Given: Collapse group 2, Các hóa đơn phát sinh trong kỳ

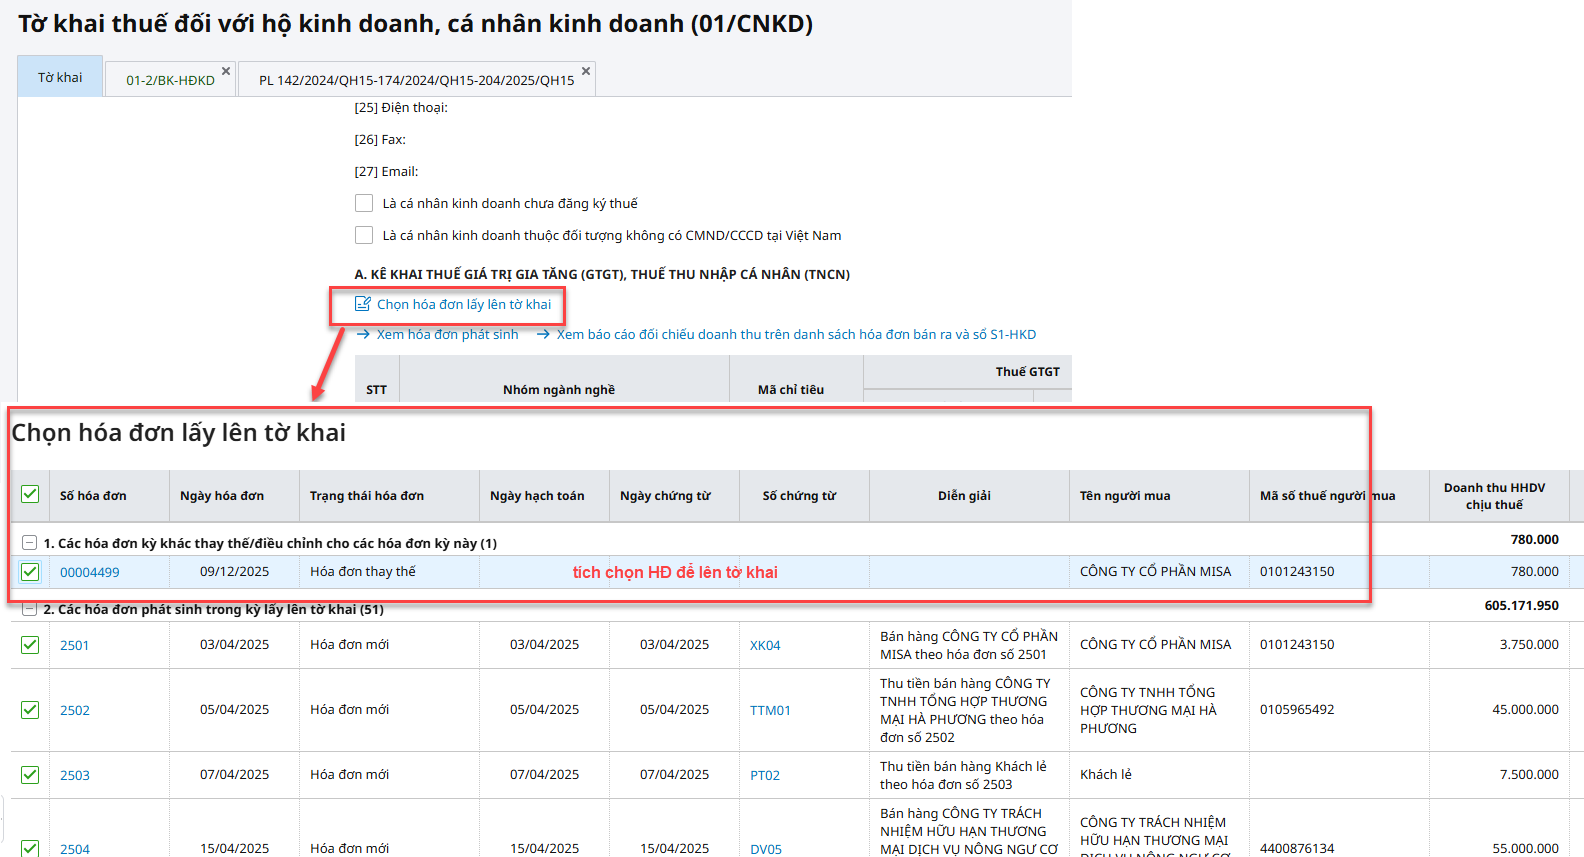Looking at the screenshot, I should tap(29, 609).
